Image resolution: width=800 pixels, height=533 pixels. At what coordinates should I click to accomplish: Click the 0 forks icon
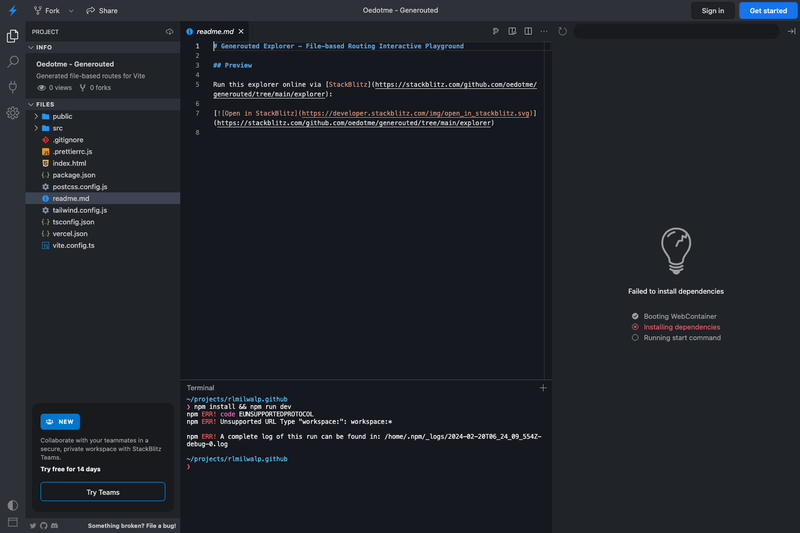[83, 88]
